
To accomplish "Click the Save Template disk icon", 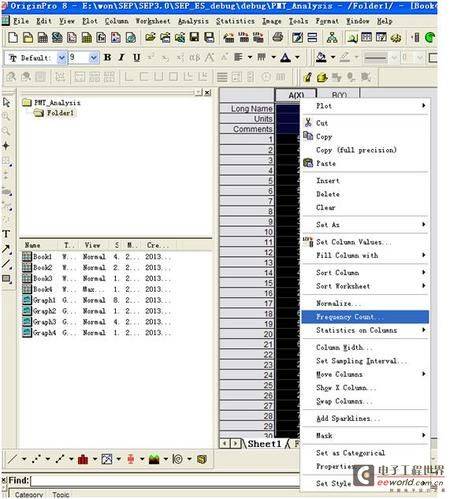I will coord(209,38).
